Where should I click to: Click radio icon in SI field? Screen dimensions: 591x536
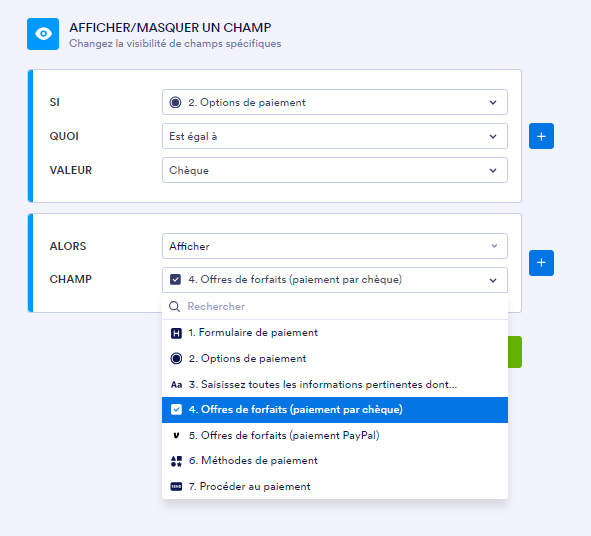tap(175, 102)
